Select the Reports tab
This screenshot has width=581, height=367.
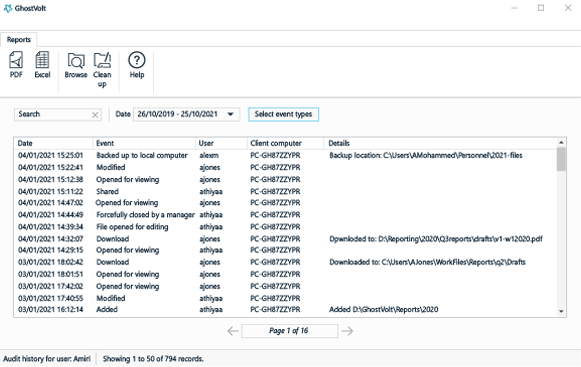coord(19,40)
